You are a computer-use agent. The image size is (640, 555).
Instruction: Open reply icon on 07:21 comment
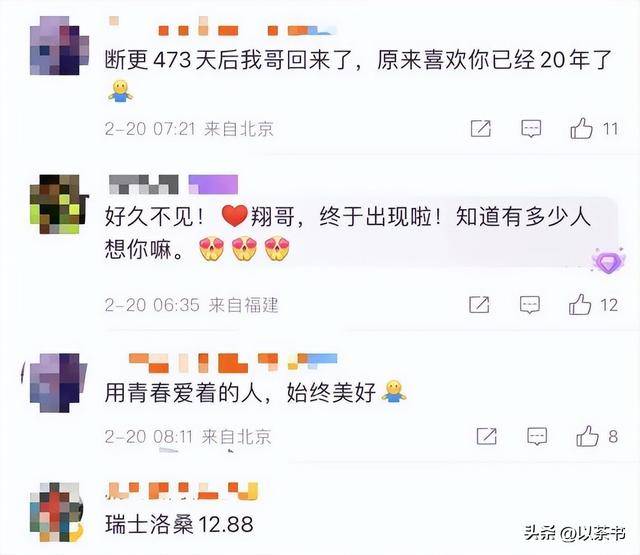click(531, 129)
